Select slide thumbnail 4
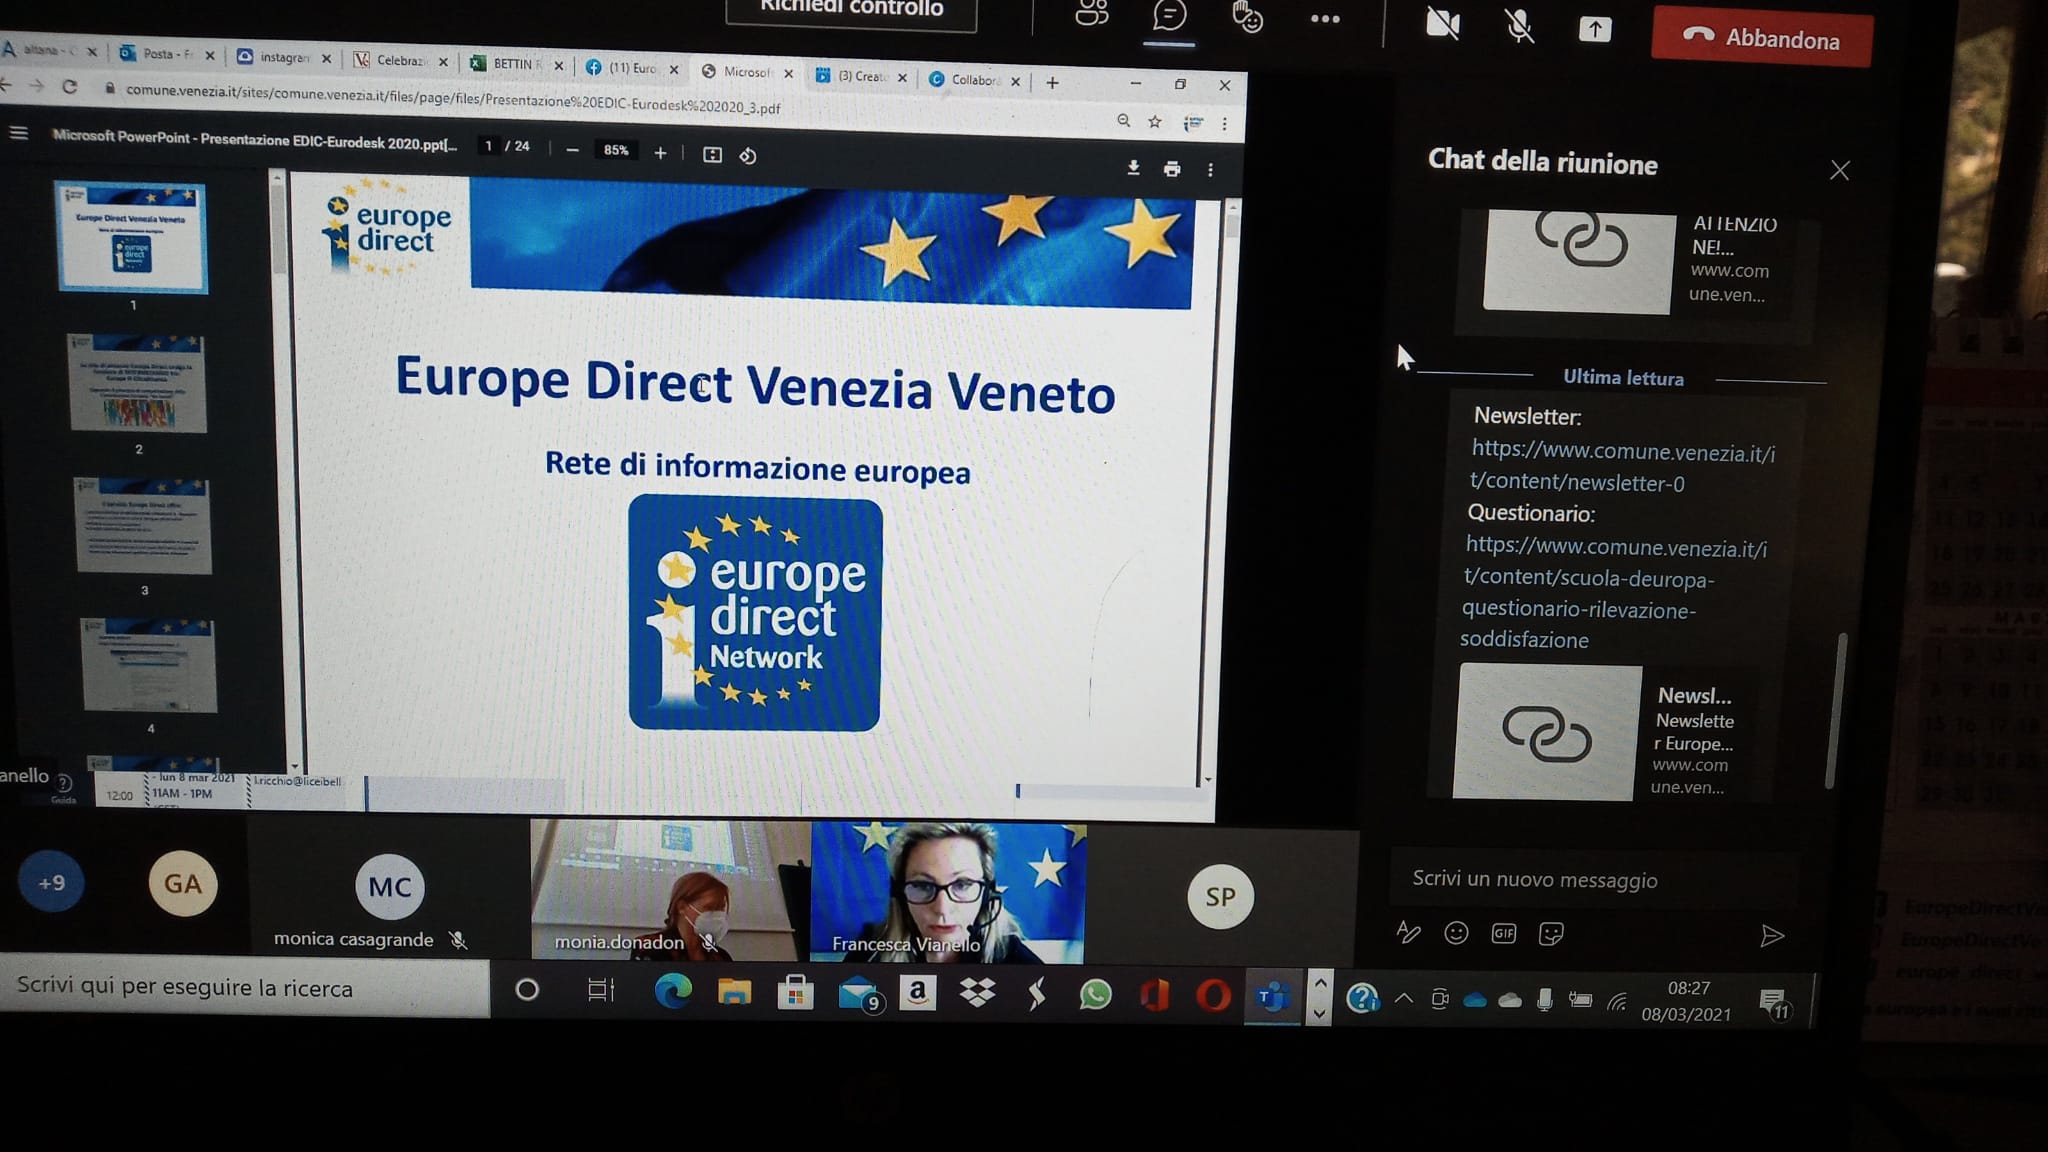Image resolution: width=2048 pixels, height=1152 pixels. click(x=149, y=665)
